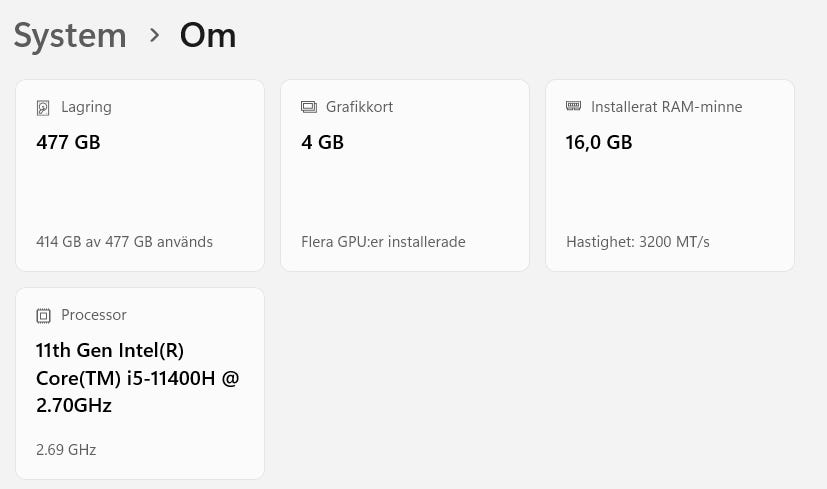Select the Grafikkort card label
The height and width of the screenshot is (489, 827).
359,107
